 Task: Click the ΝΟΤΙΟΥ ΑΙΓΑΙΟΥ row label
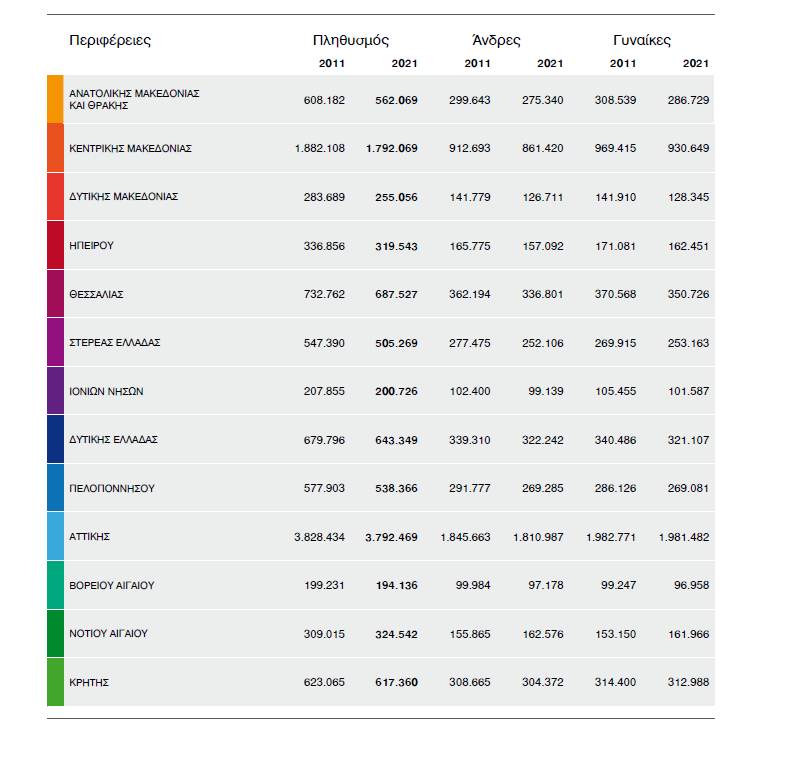coord(111,634)
